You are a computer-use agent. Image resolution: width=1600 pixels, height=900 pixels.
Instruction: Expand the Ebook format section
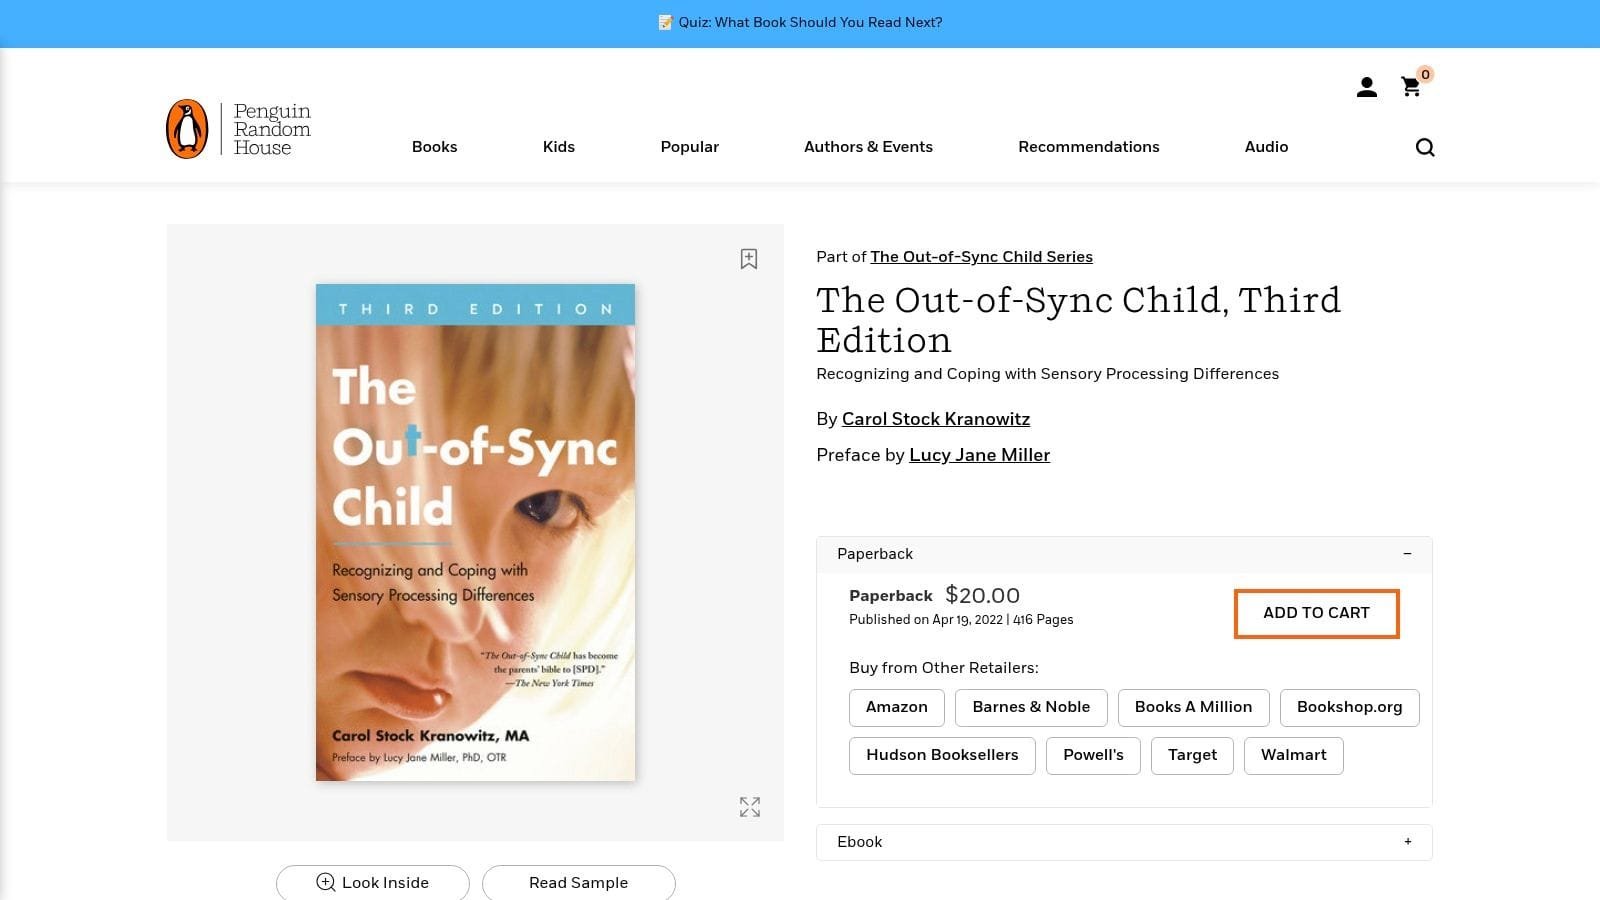coord(1124,842)
